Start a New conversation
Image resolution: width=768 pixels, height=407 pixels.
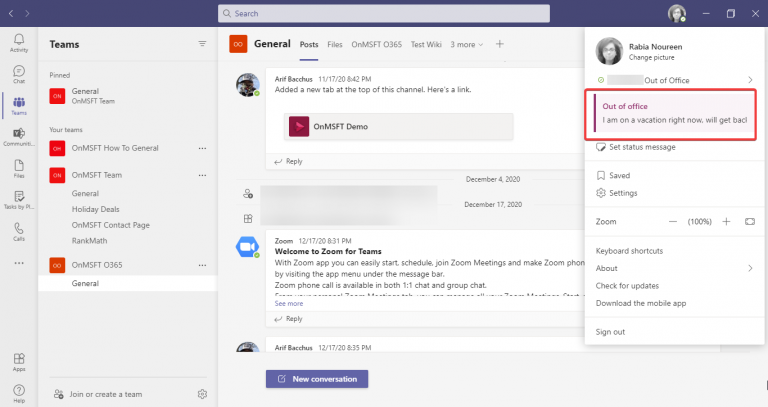click(x=317, y=379)
